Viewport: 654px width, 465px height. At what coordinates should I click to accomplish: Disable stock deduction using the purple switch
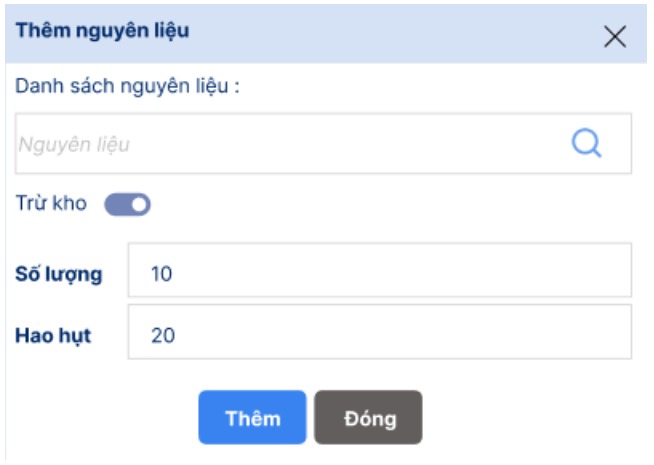coord(127,205)
